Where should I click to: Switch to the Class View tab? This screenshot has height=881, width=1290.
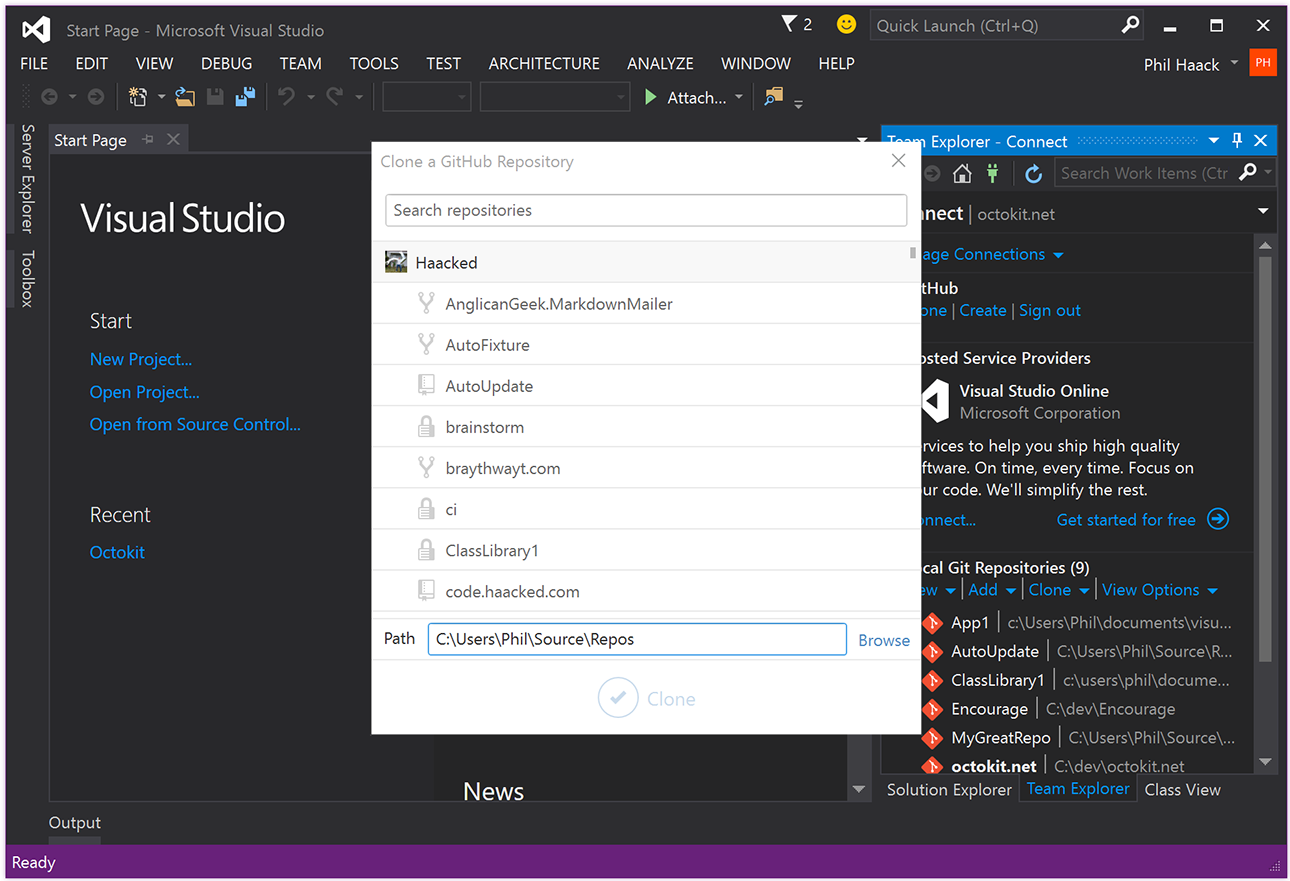pos(1182,789)
